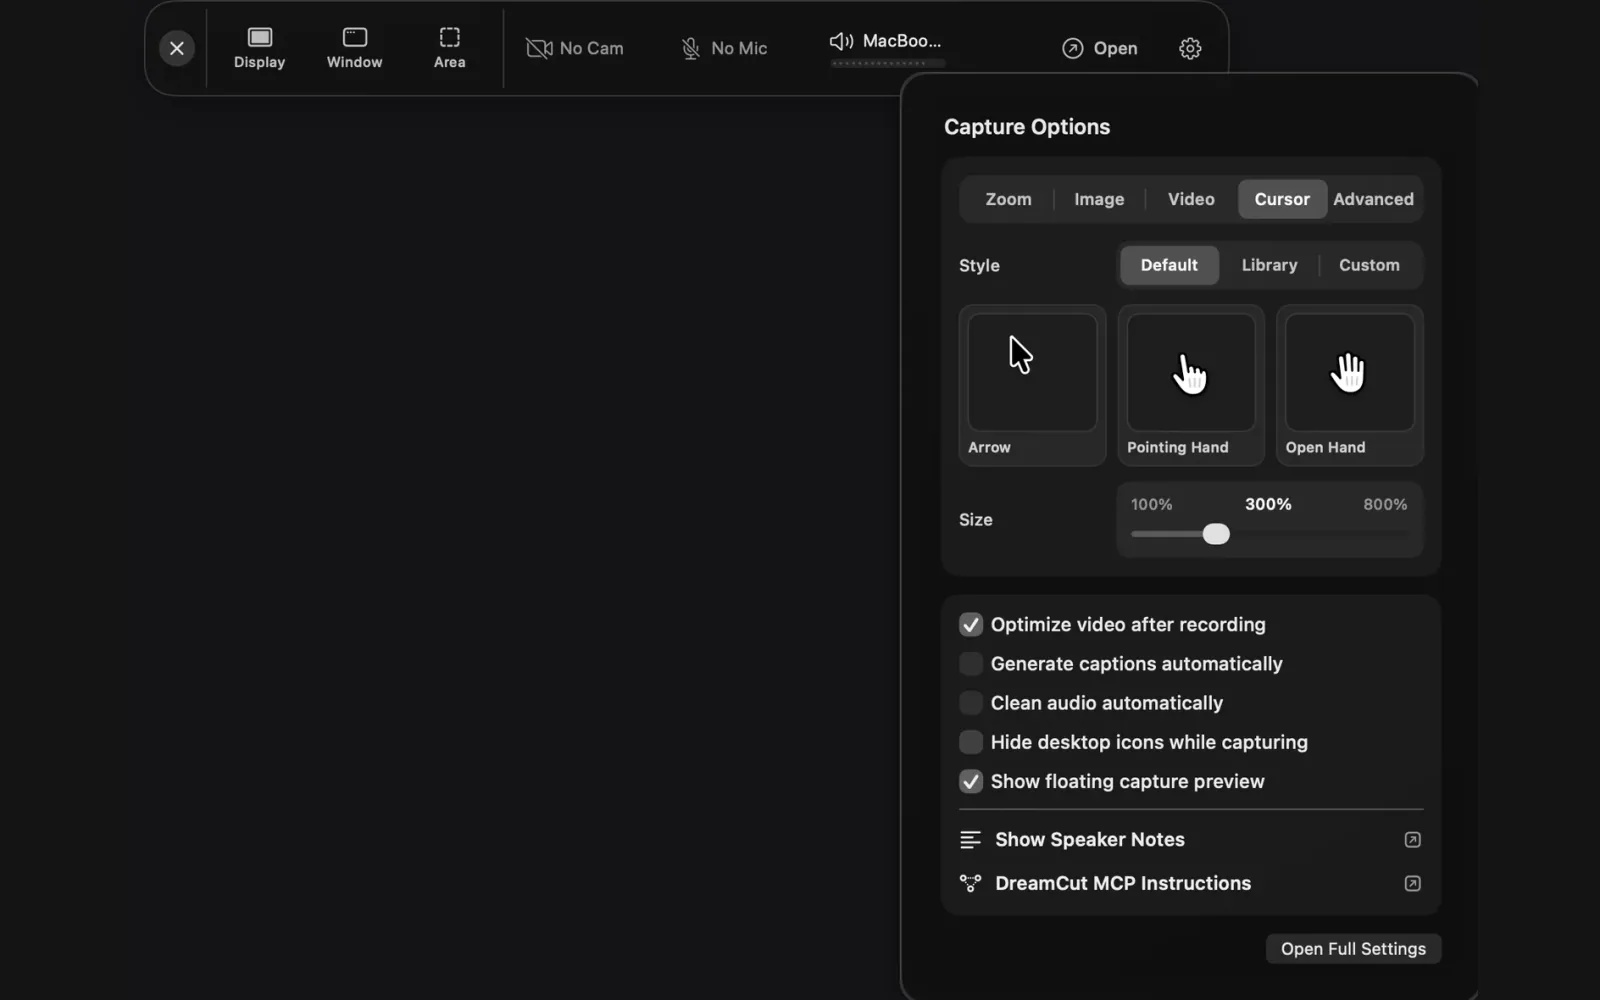Click the No Mic microphone icon
Image resolution: width=1600 pixels, height=1000 pixels.
click(691, 48)
